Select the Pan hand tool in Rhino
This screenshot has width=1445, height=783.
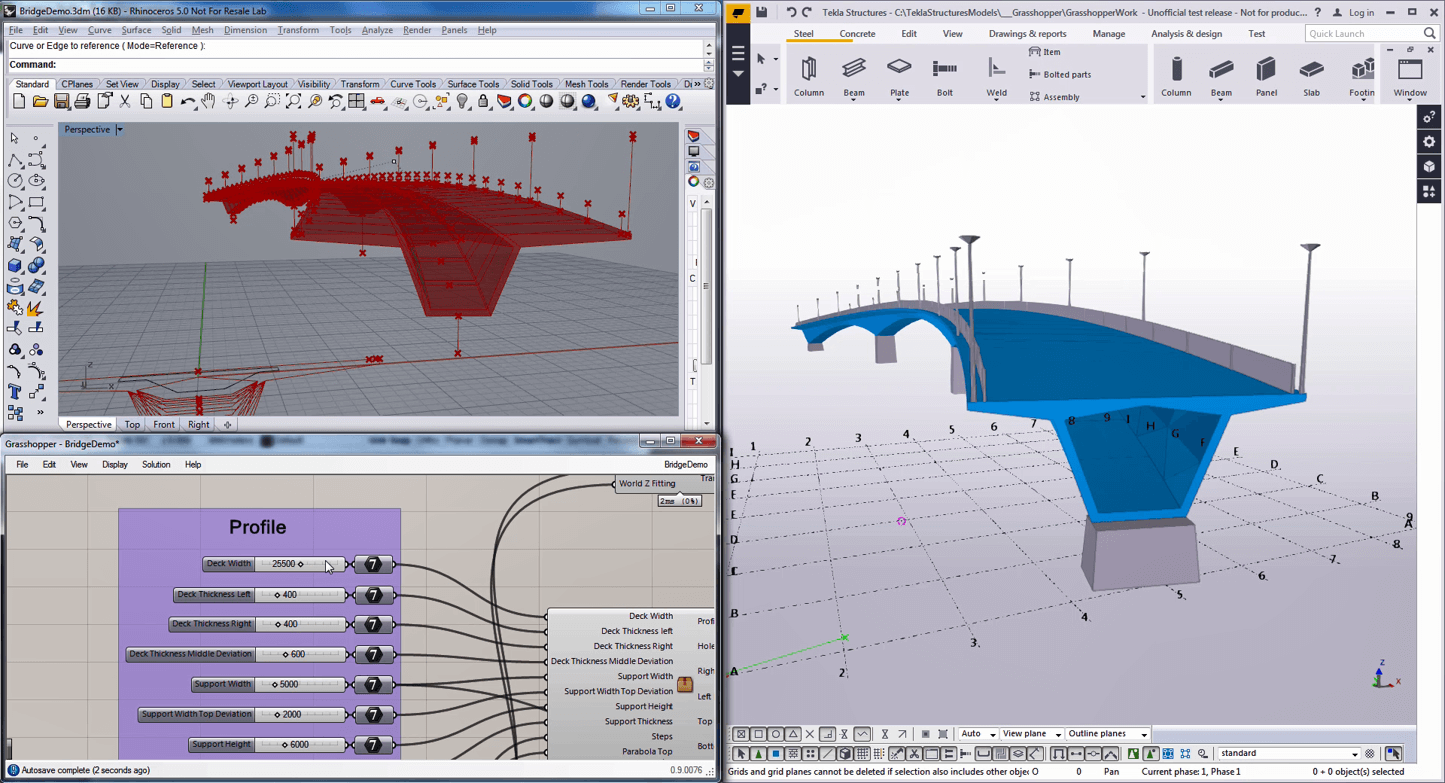pyautogui.click(x=208, y=102)
